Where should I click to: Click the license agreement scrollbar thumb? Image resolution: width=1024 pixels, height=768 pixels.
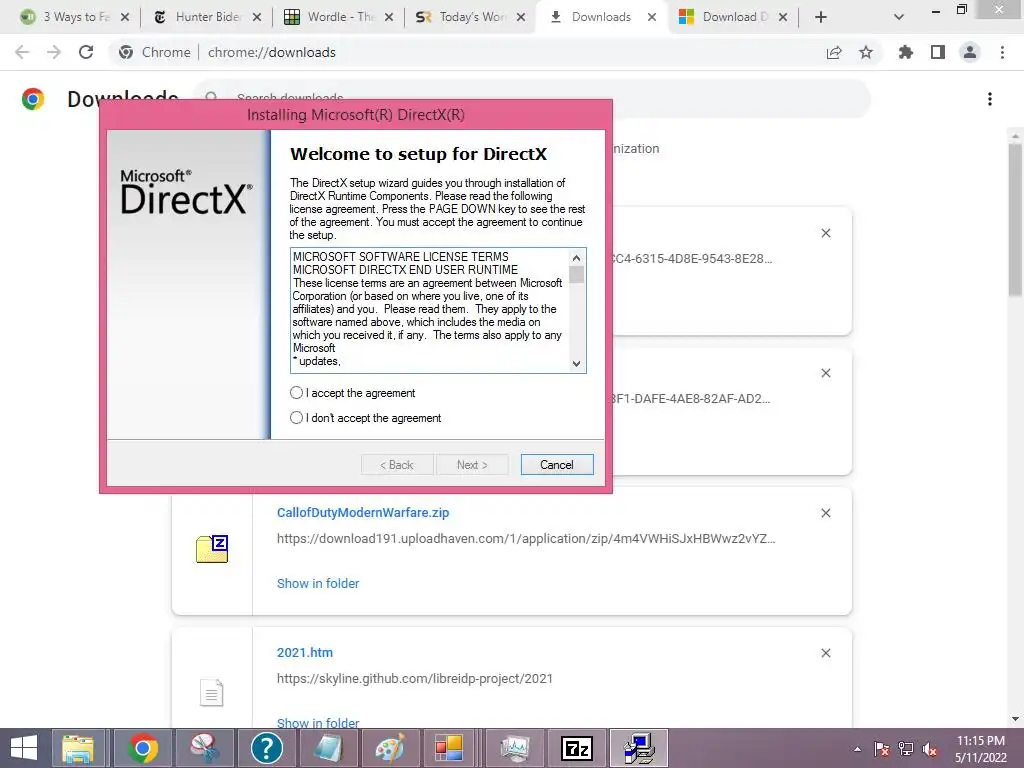(576, 275)
